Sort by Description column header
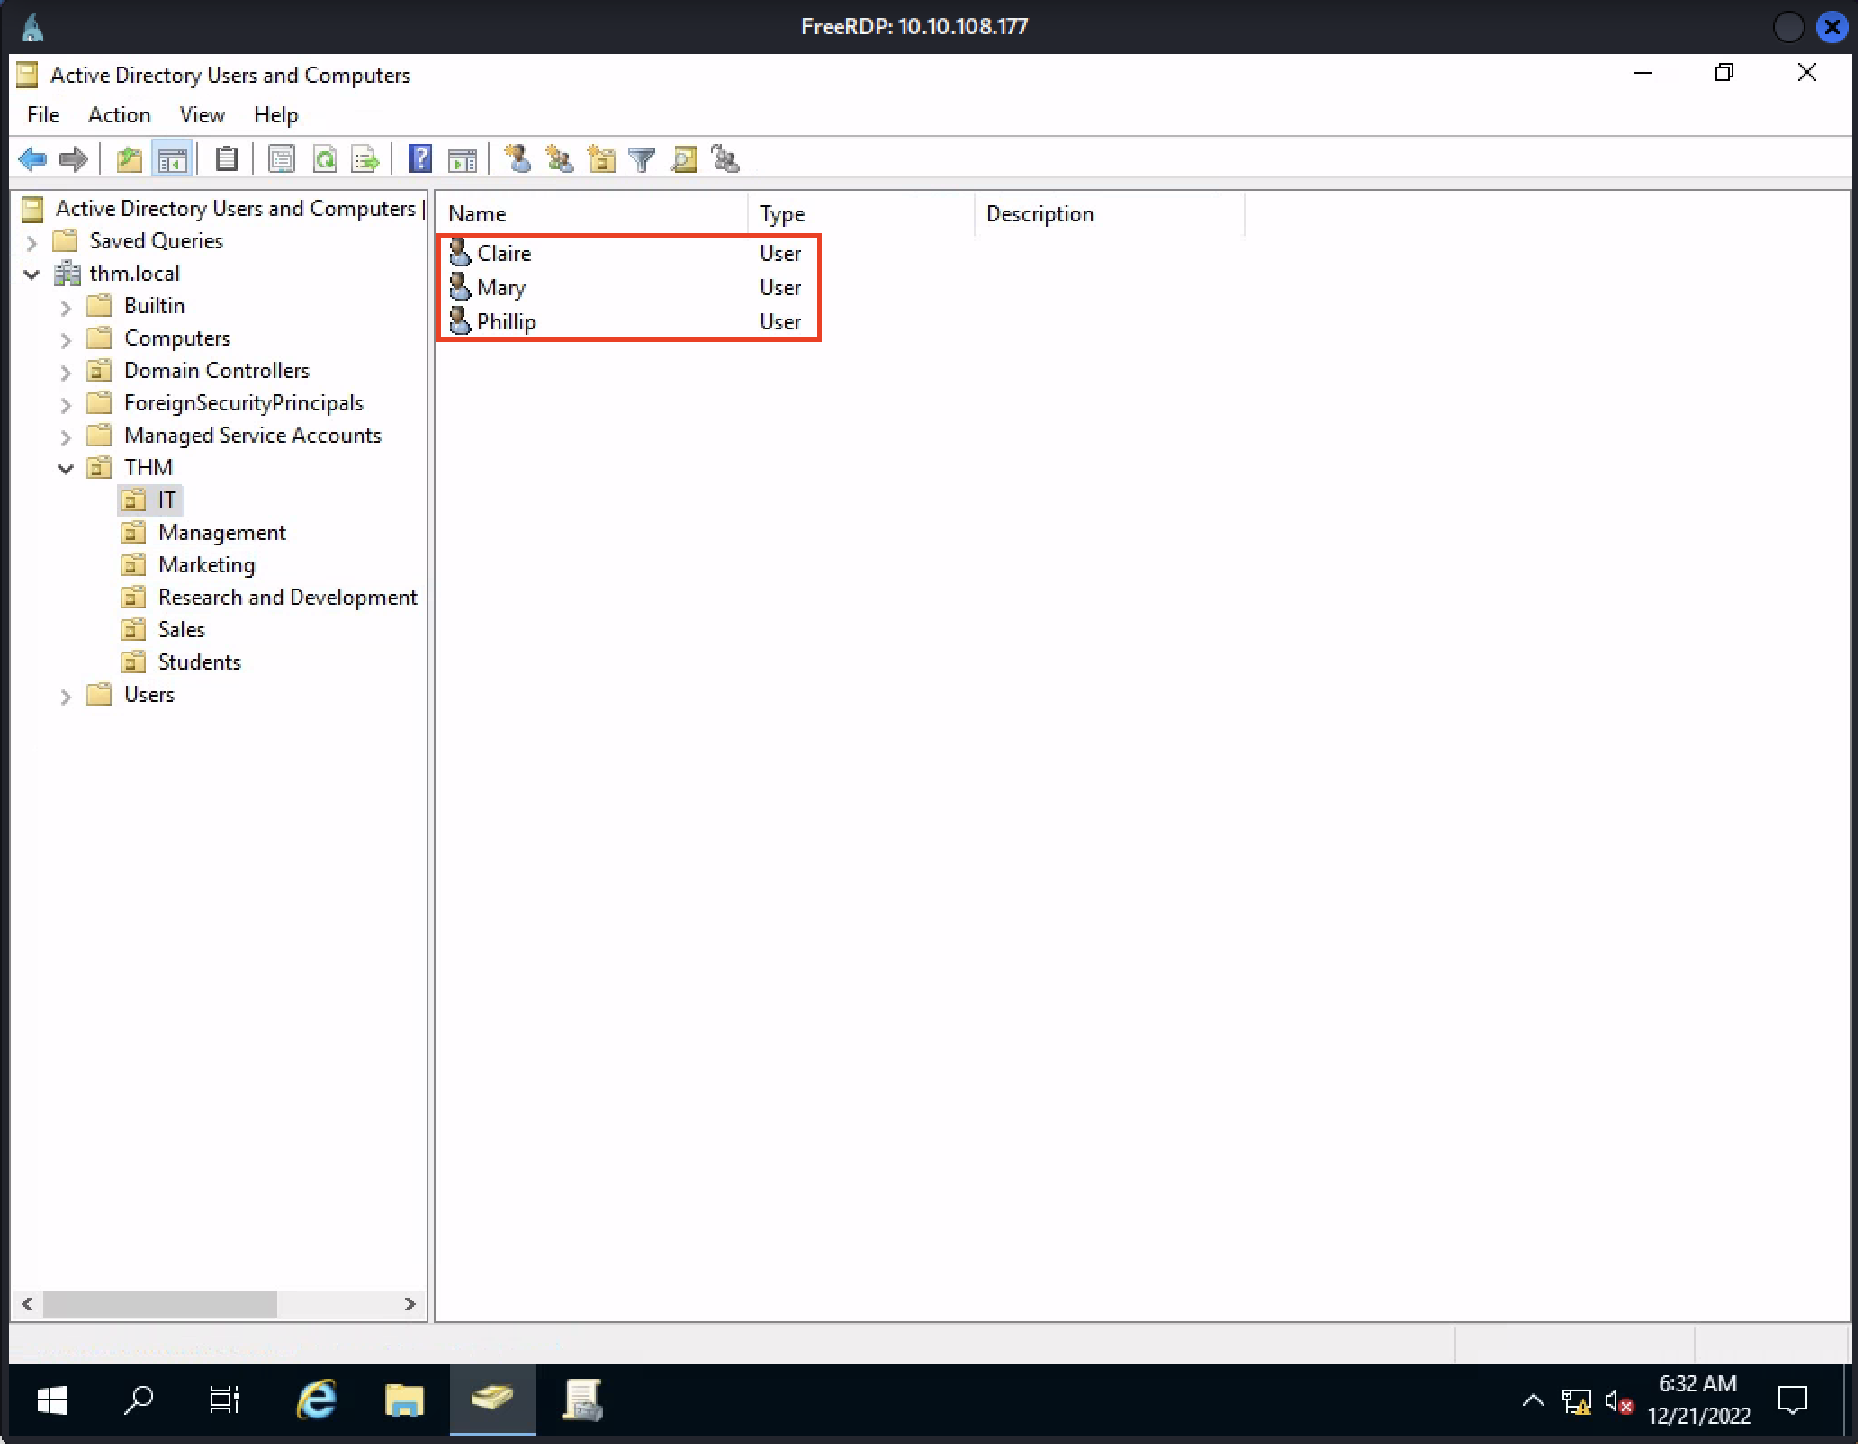1858x1444 pixels. coord(1110,214)
